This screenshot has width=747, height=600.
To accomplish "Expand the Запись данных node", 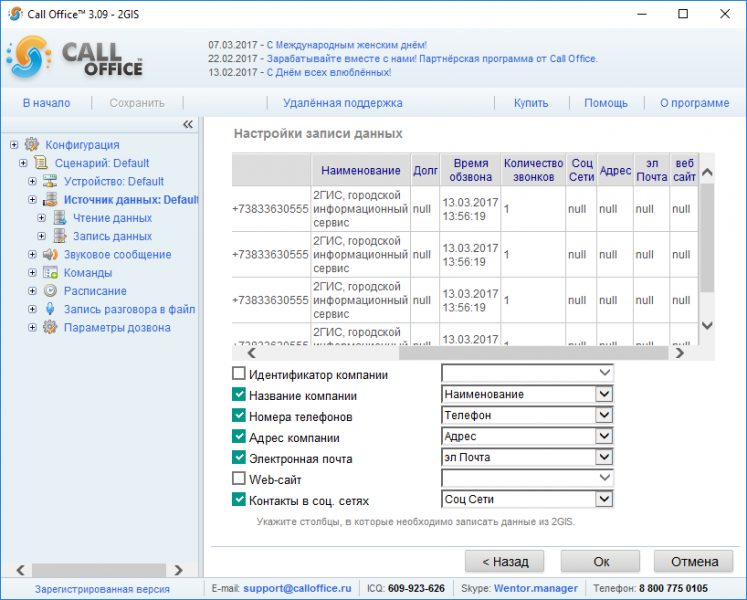I will tap(41, 236).
